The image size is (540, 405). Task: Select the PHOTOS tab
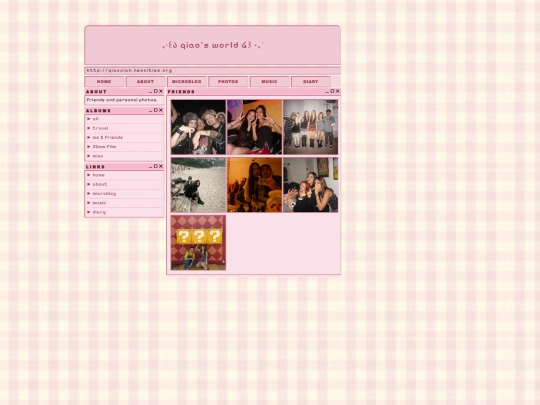click(228, 82)
